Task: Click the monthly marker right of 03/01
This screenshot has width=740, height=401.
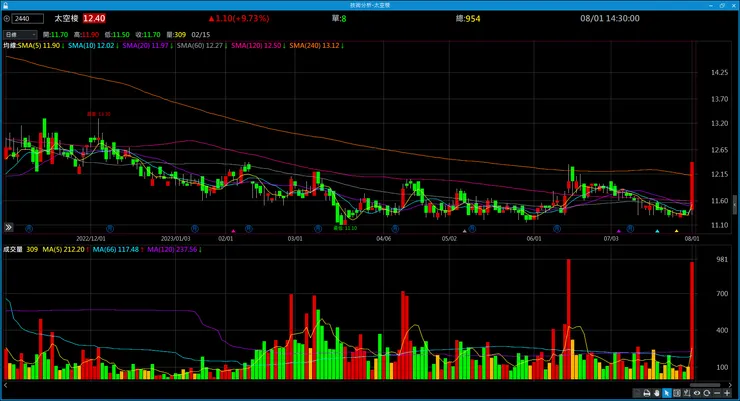Action: (x=318, y=228)
